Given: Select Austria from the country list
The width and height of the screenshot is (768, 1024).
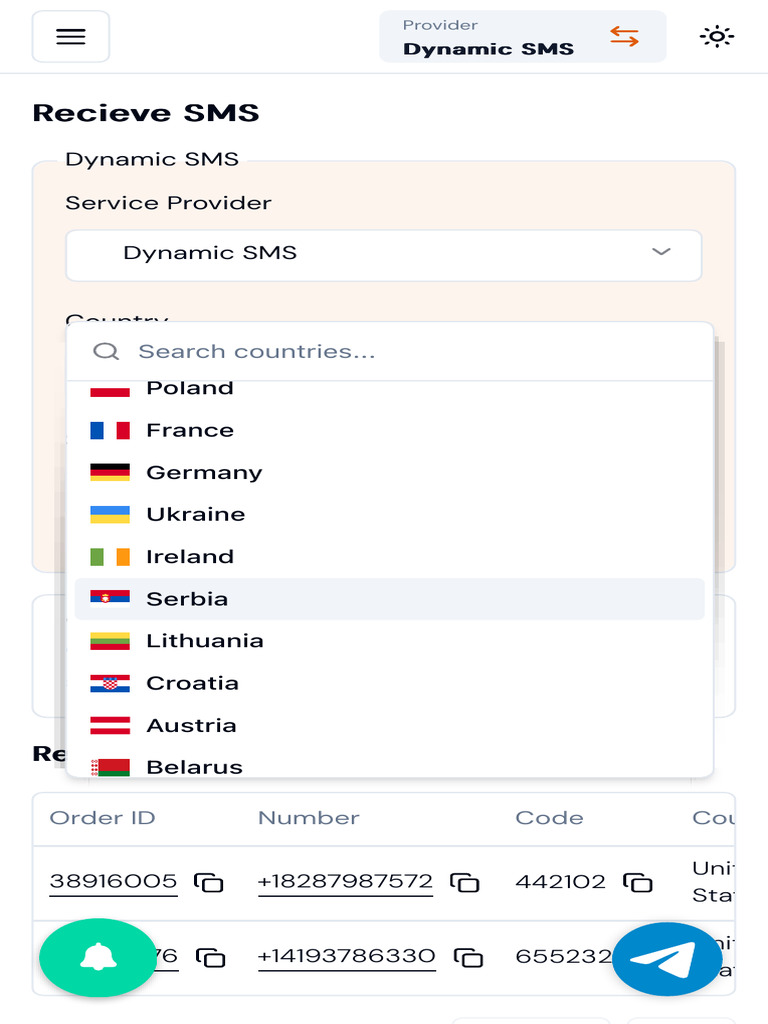Looking at the screenshot, I should 389,726.
